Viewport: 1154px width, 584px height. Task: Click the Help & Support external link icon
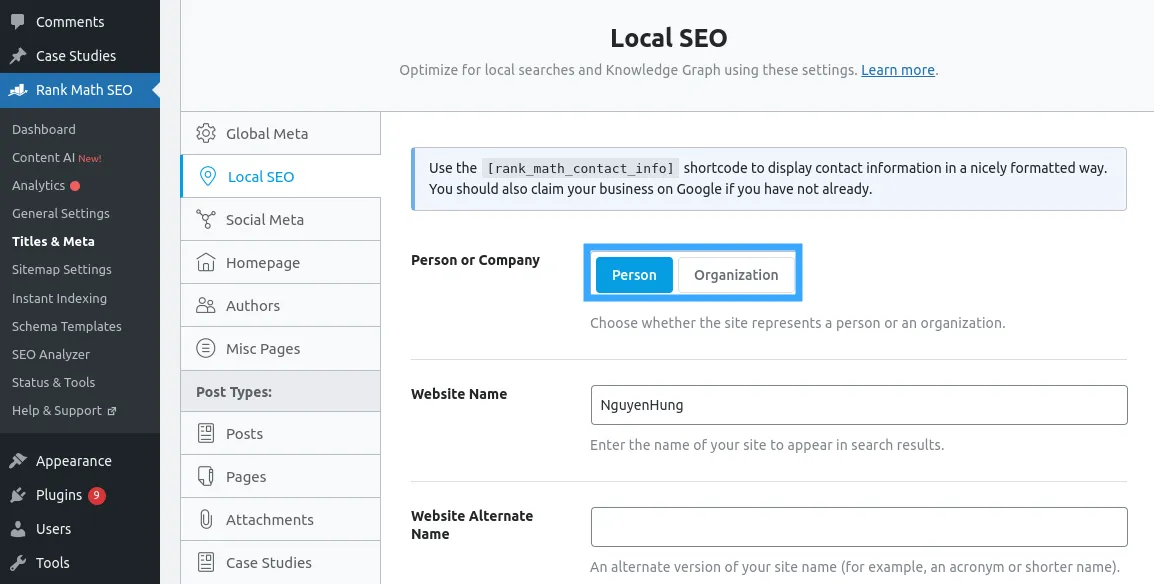(x=112, y=411)
